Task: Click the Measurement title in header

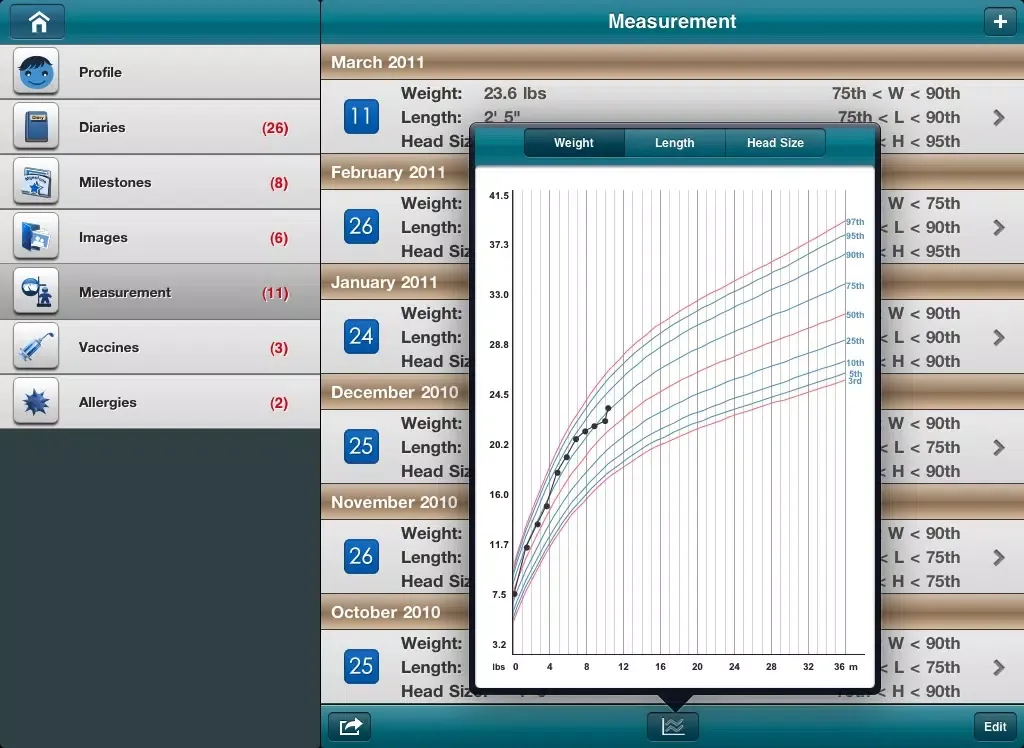Action: pyautogui.click(x=672, y=22)
